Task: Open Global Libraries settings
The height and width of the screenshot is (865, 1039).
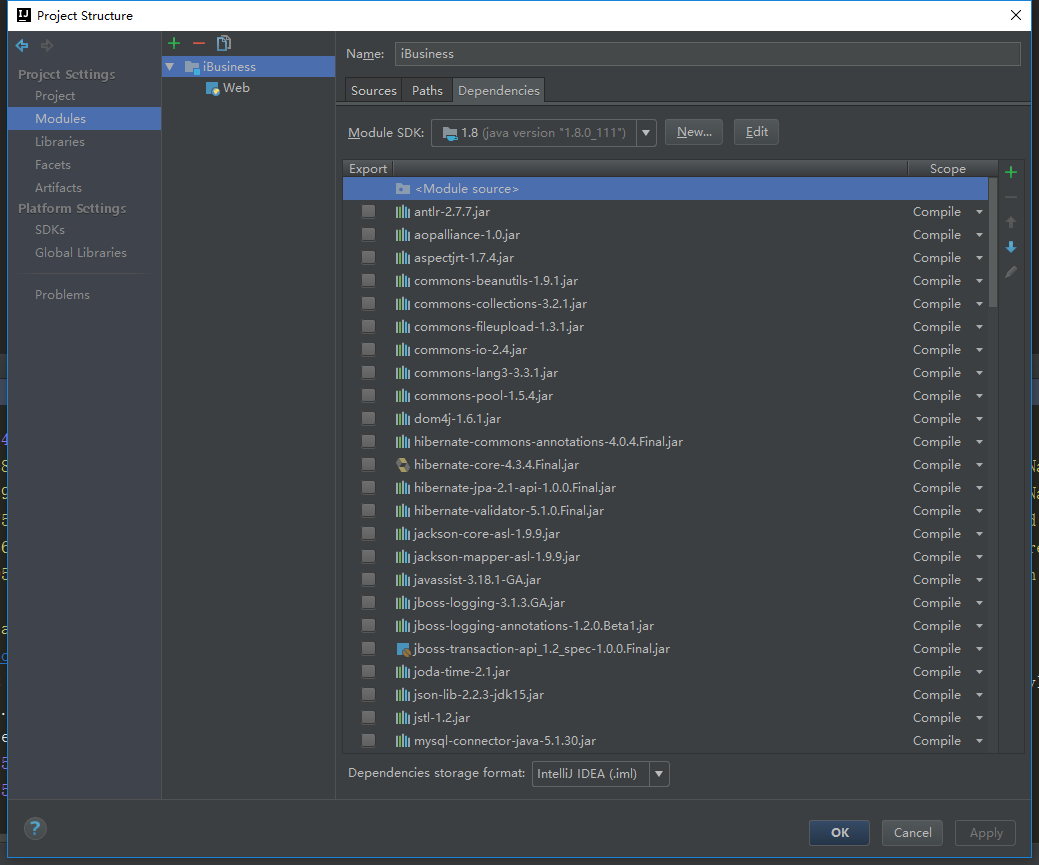Action: coord(81,253)
